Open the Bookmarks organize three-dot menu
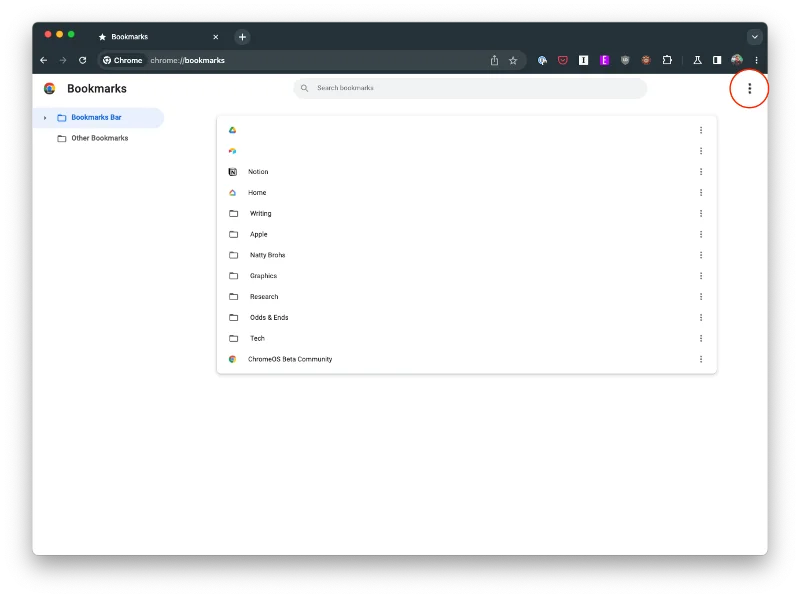 749,89
